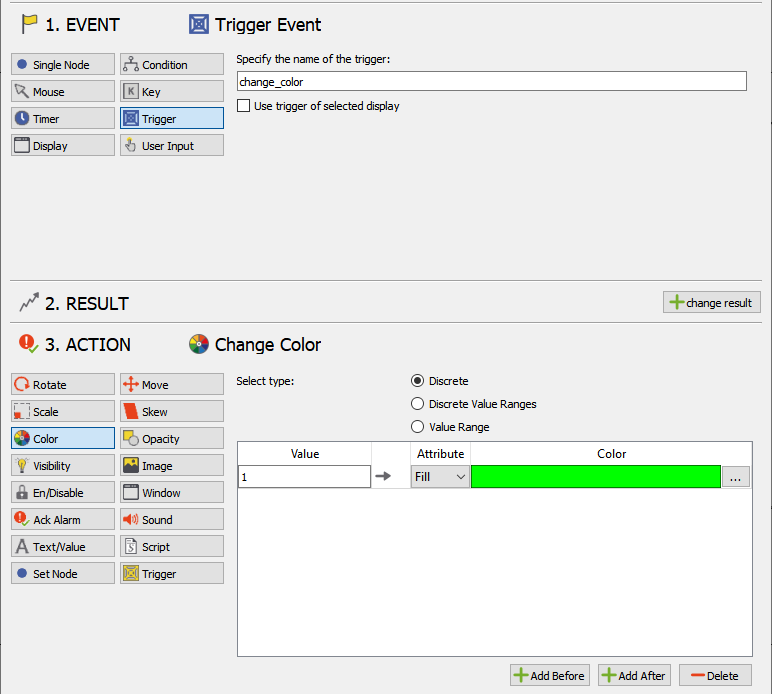Click the change result button

[711, 302]
